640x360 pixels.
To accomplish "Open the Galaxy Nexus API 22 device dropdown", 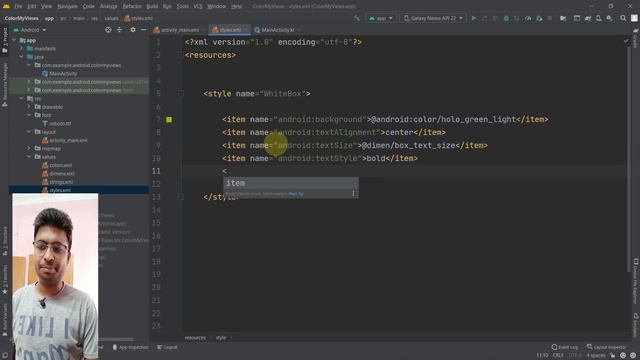I will [x=433, y=18].
